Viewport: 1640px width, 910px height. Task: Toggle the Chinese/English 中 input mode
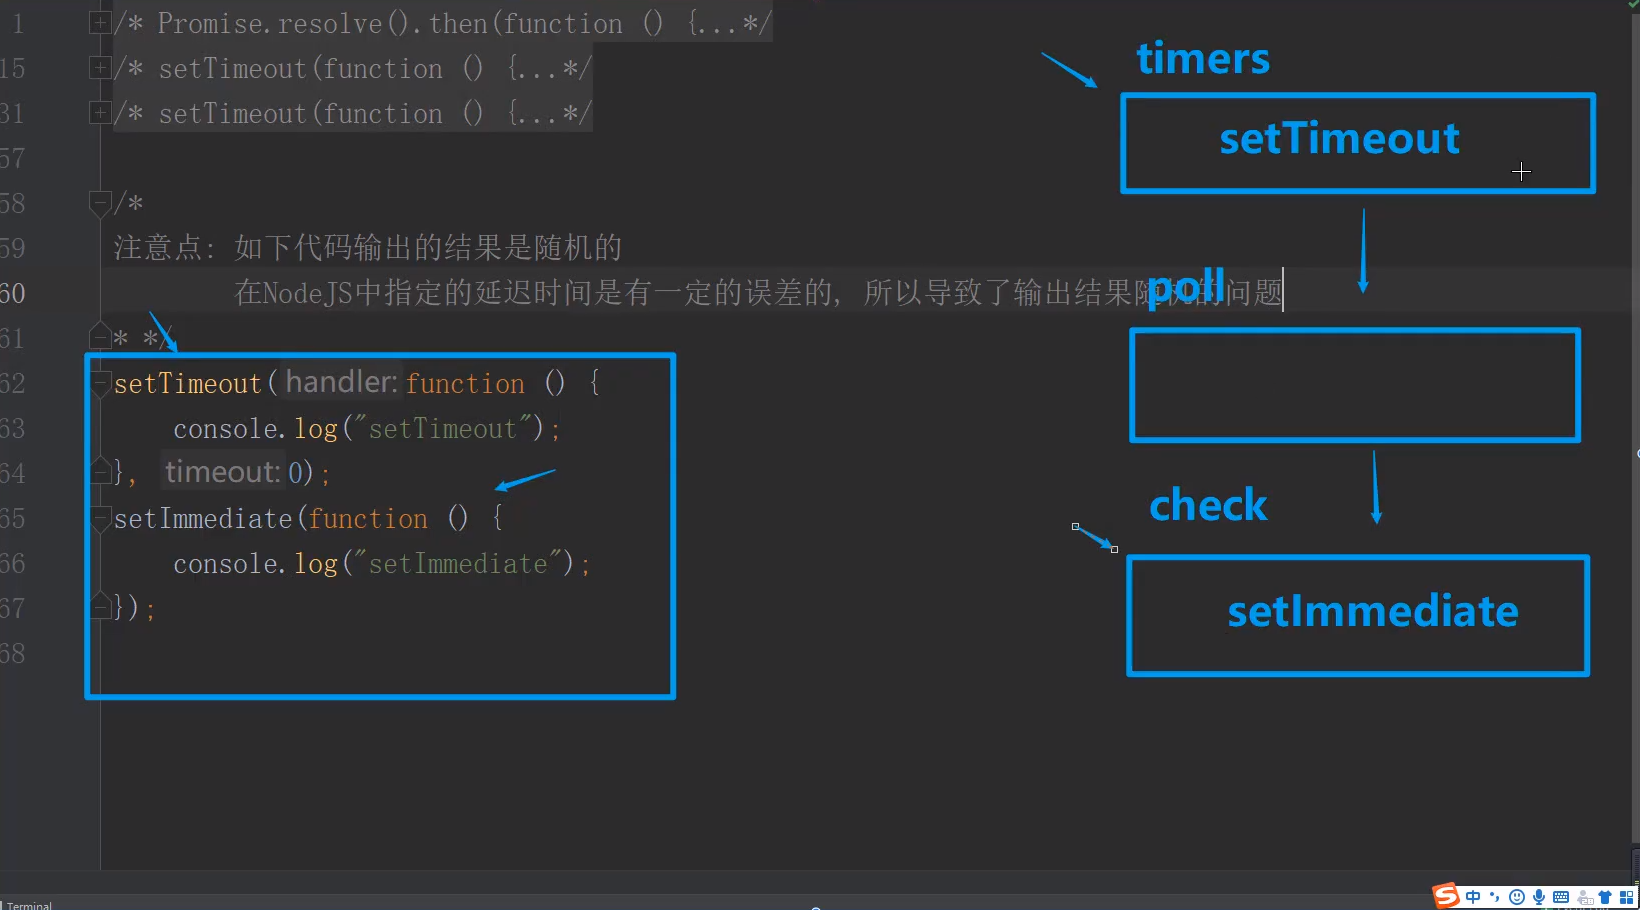1473,897
